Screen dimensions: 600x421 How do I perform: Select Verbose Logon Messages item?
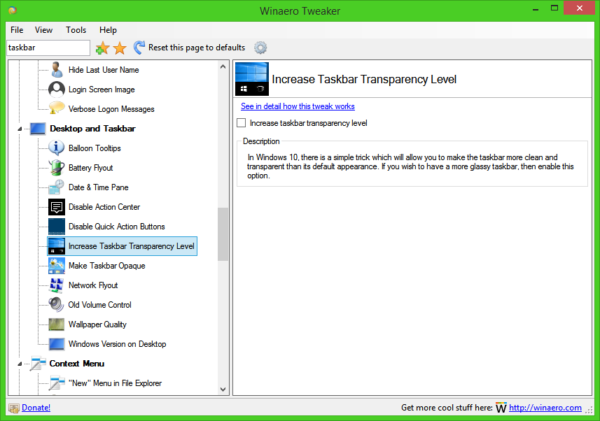pyautogui.click(x=111, y=109)
